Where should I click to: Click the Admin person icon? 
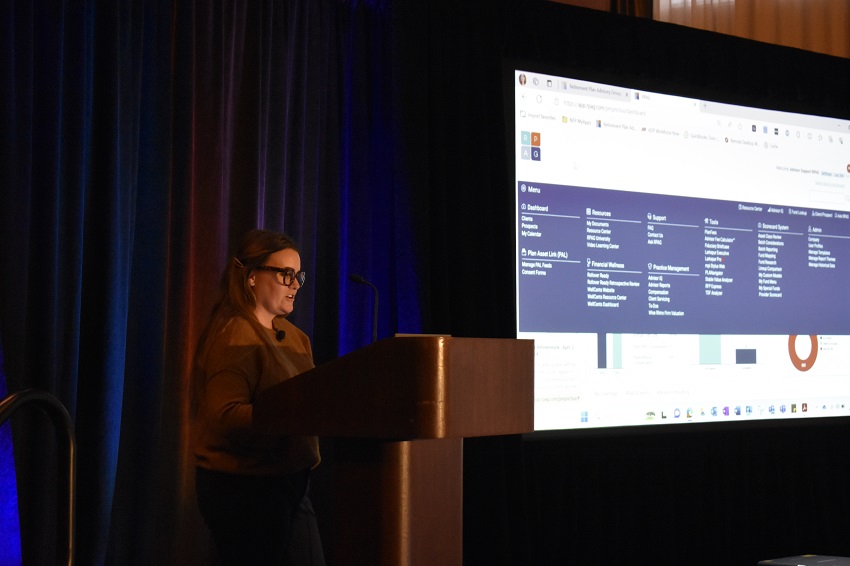click(x=810, y=229)
